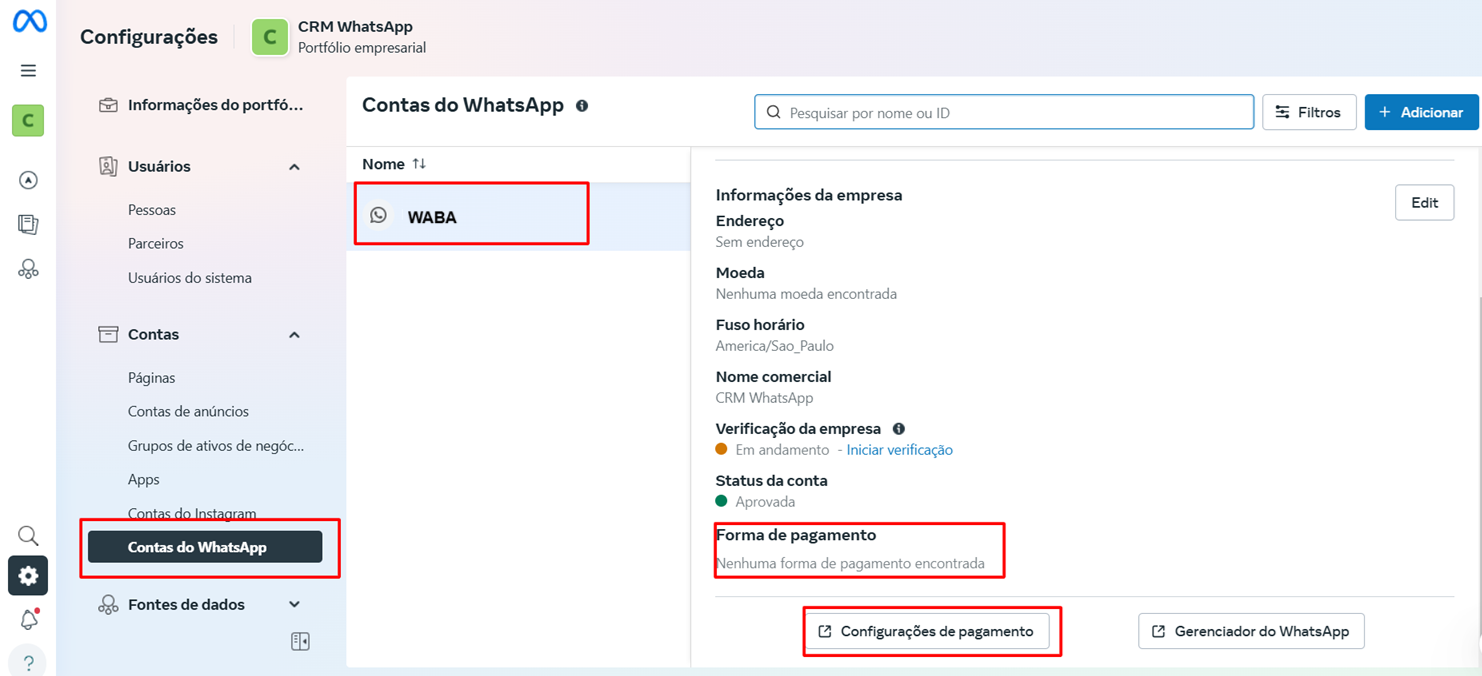The height and width of the screenshot is (676, 1482).
Task: Open help via the question mark icon
Action: pos(28,661)
